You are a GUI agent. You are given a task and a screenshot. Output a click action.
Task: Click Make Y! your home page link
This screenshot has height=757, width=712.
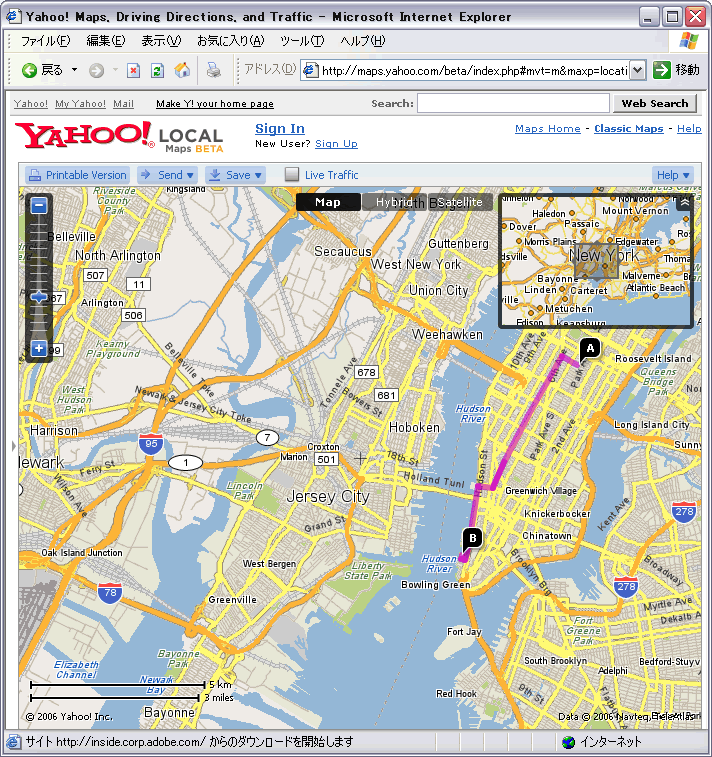click(215, 103)
